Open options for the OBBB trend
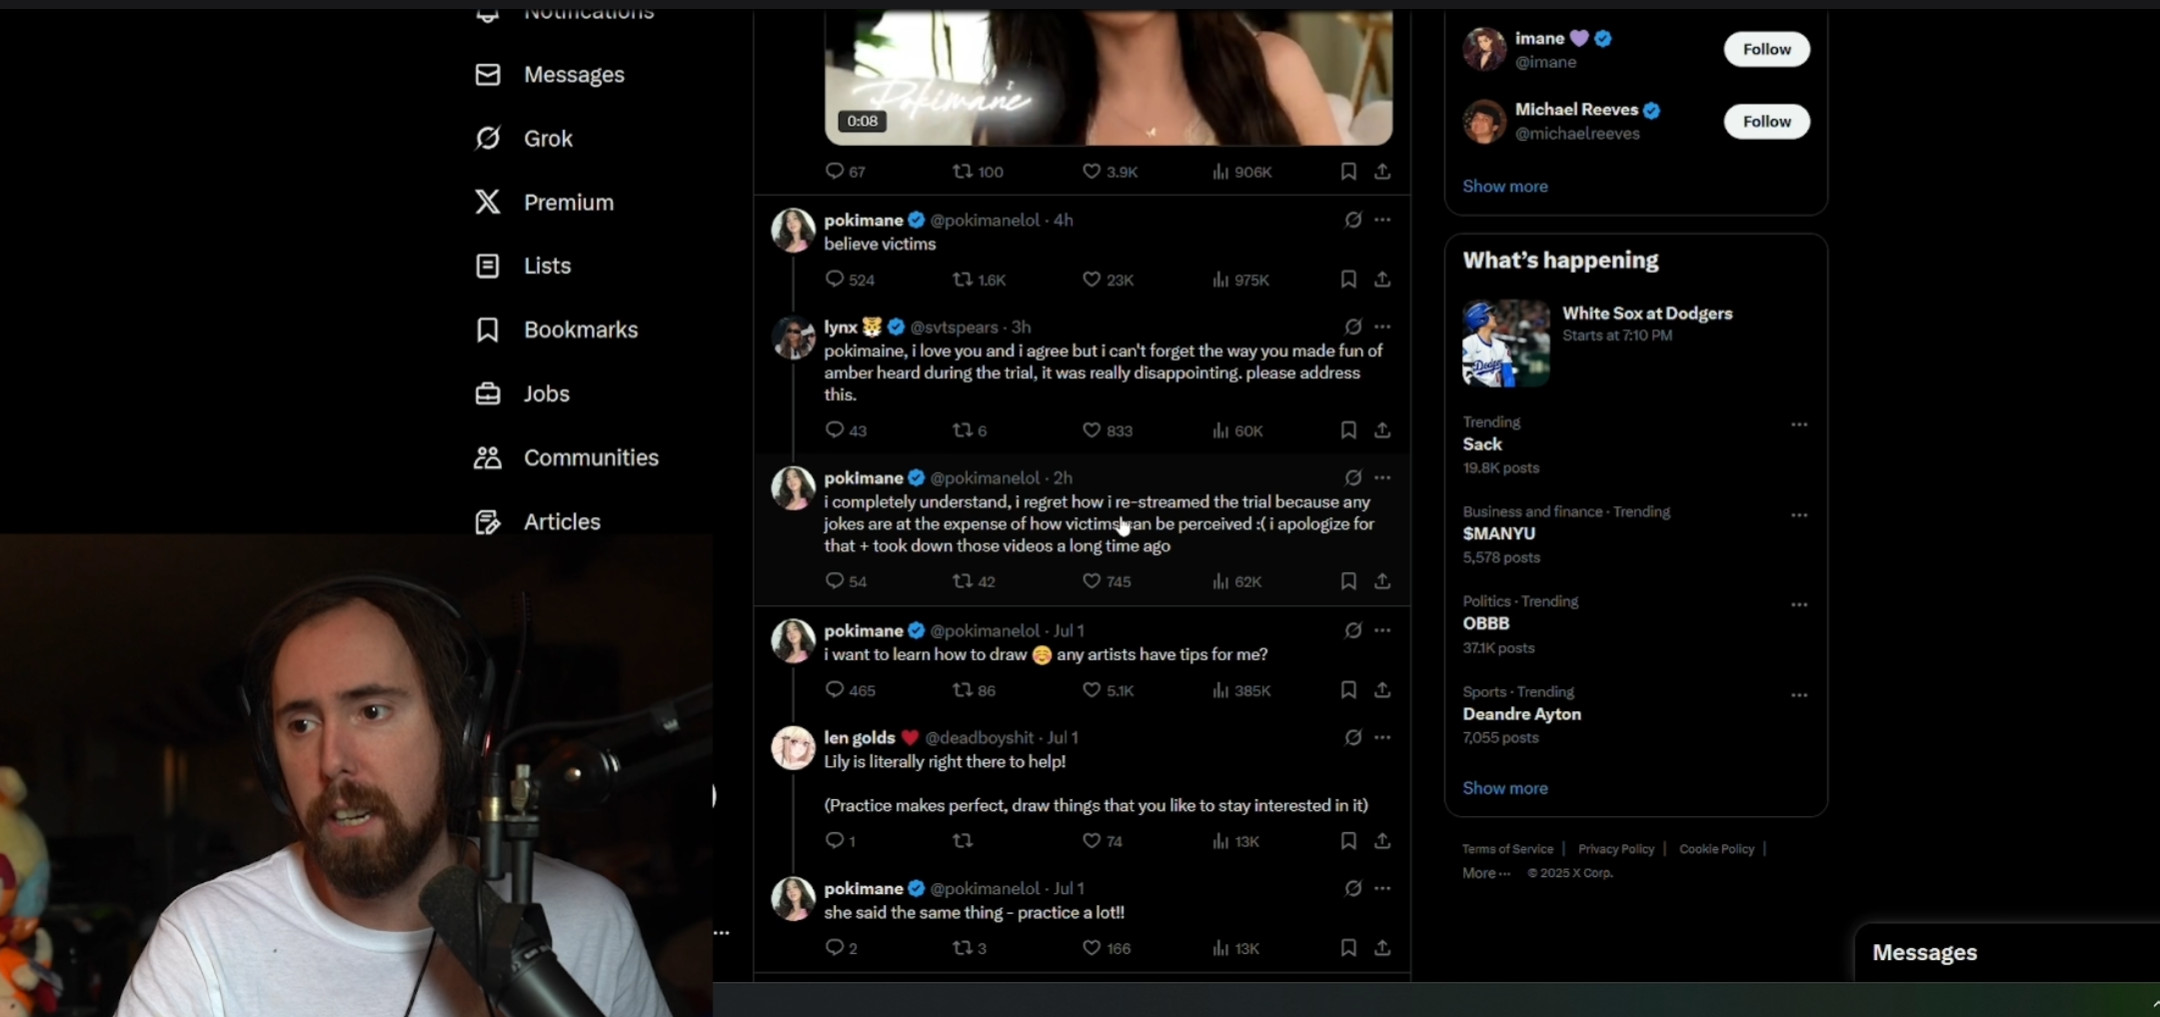This screenshot has height=1017, width=2160. (x=1799, y=605)
